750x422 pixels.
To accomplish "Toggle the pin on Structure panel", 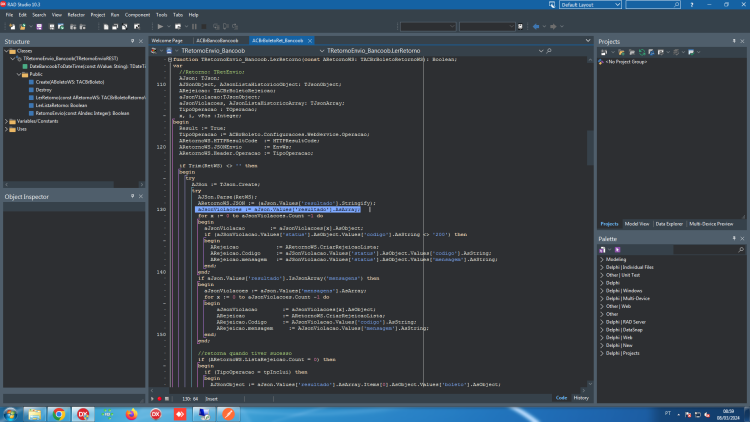I will pyautogui.click(x=132, y=42).
